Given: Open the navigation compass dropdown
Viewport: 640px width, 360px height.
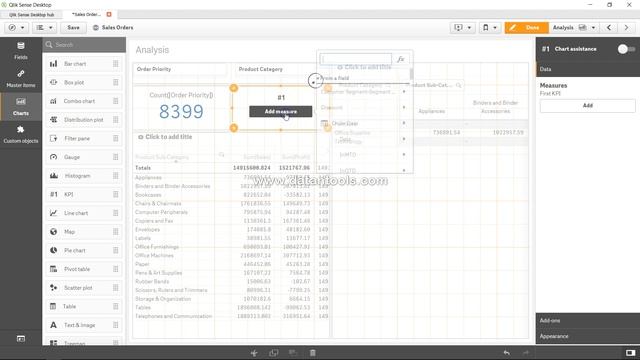Looking at the screenshot, I should 17,27.
